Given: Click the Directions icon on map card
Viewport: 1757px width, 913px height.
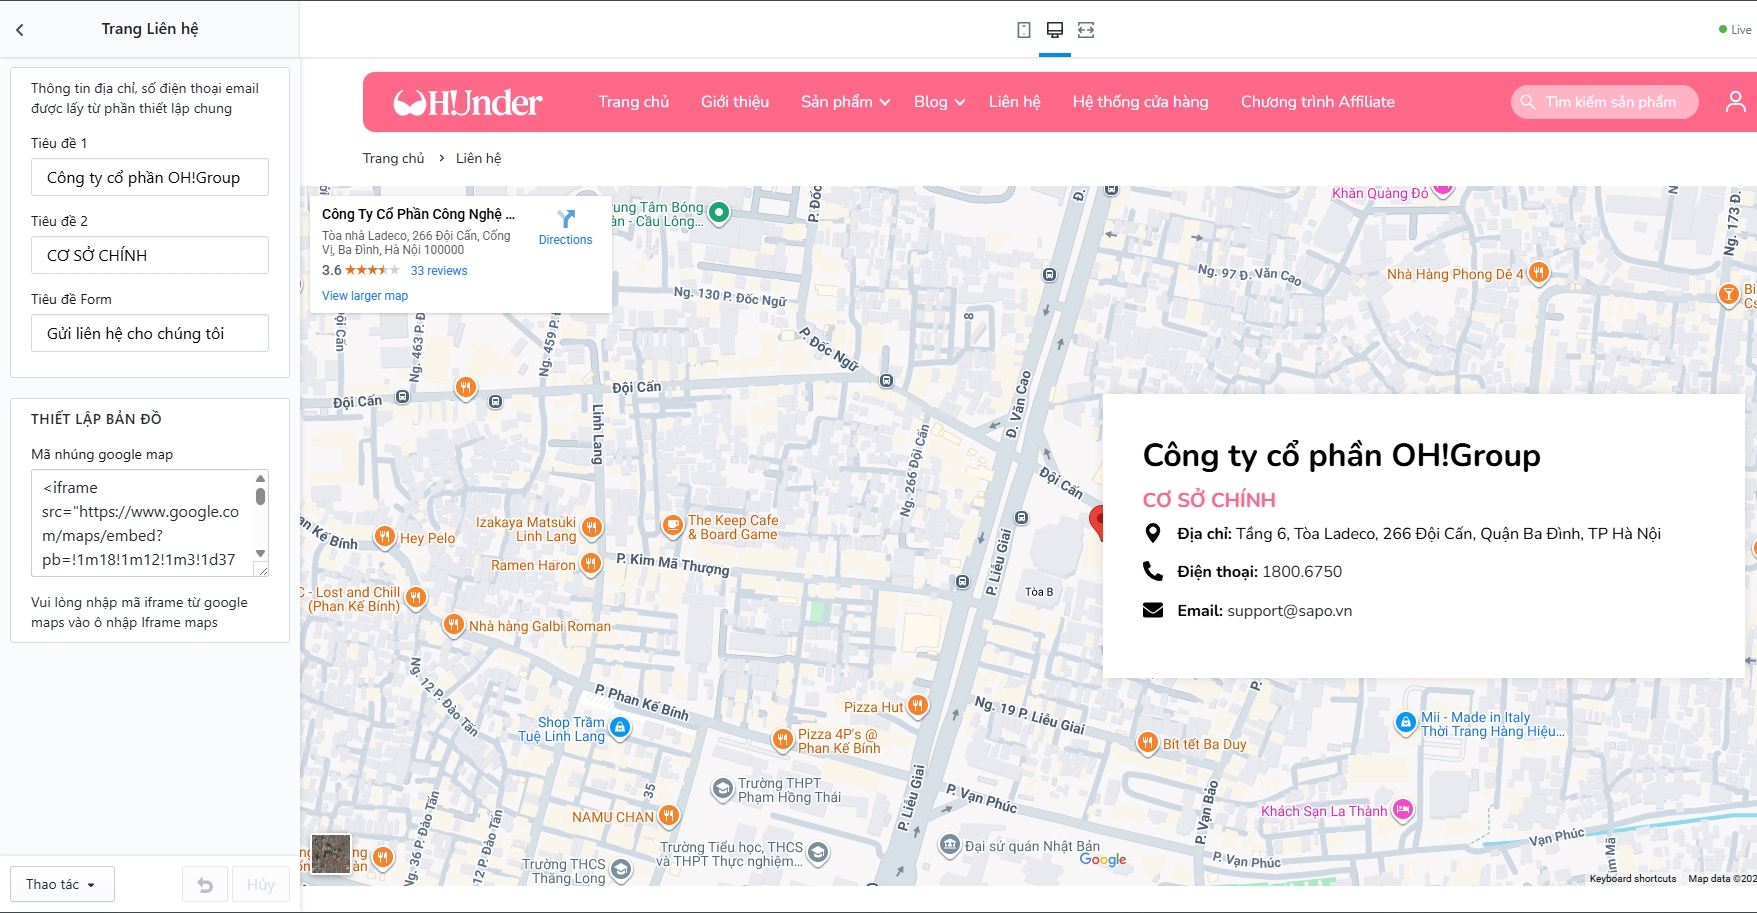Looking at the screenshot, I should point(566,219).
